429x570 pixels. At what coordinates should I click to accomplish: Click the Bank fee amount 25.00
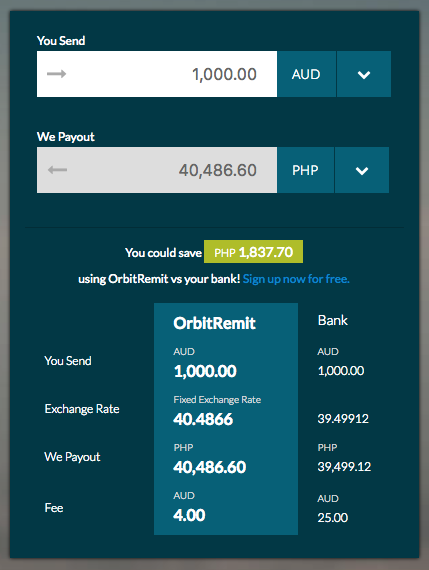[x=333, y=517]
